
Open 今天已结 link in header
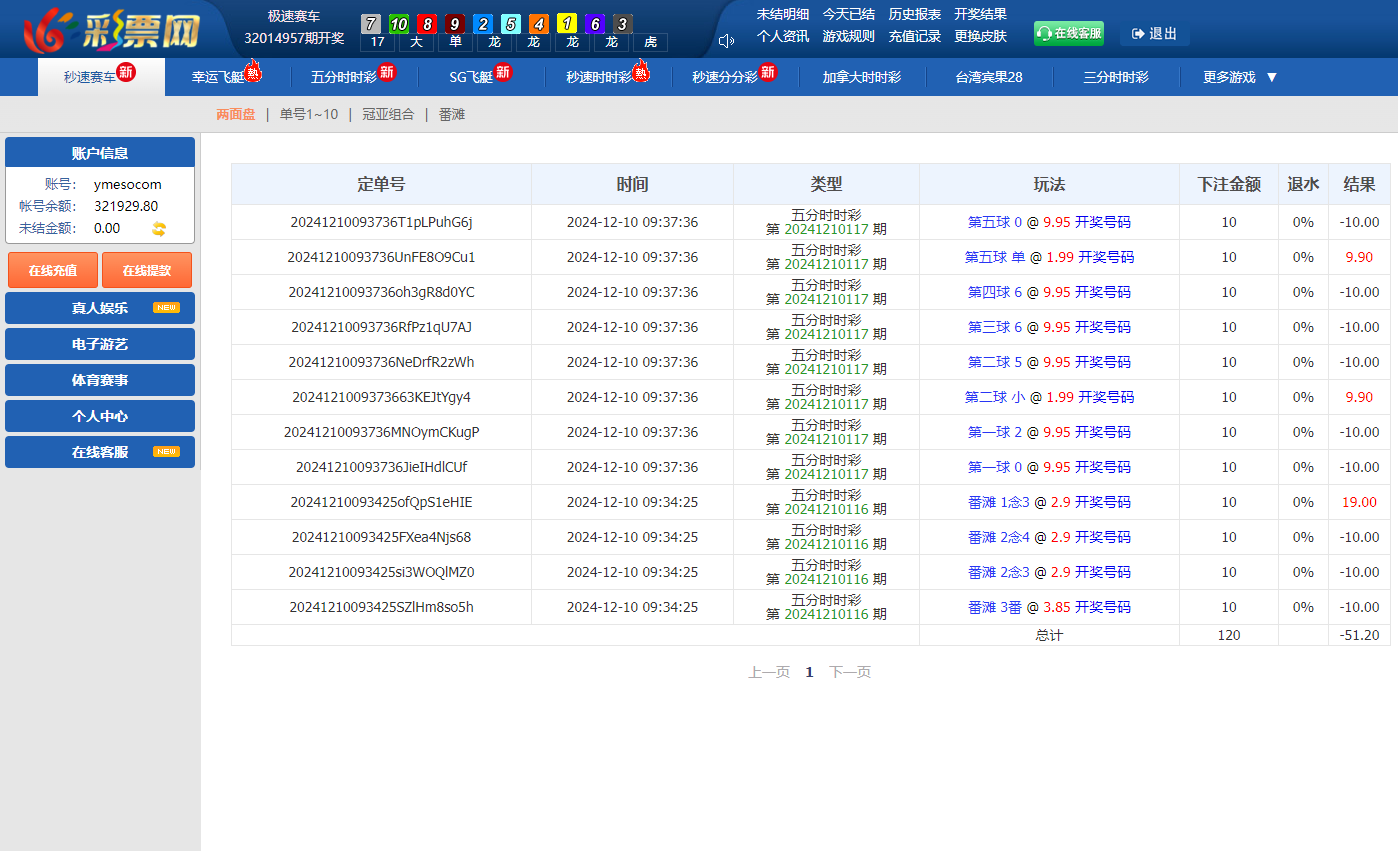click(x=849, y=14)
